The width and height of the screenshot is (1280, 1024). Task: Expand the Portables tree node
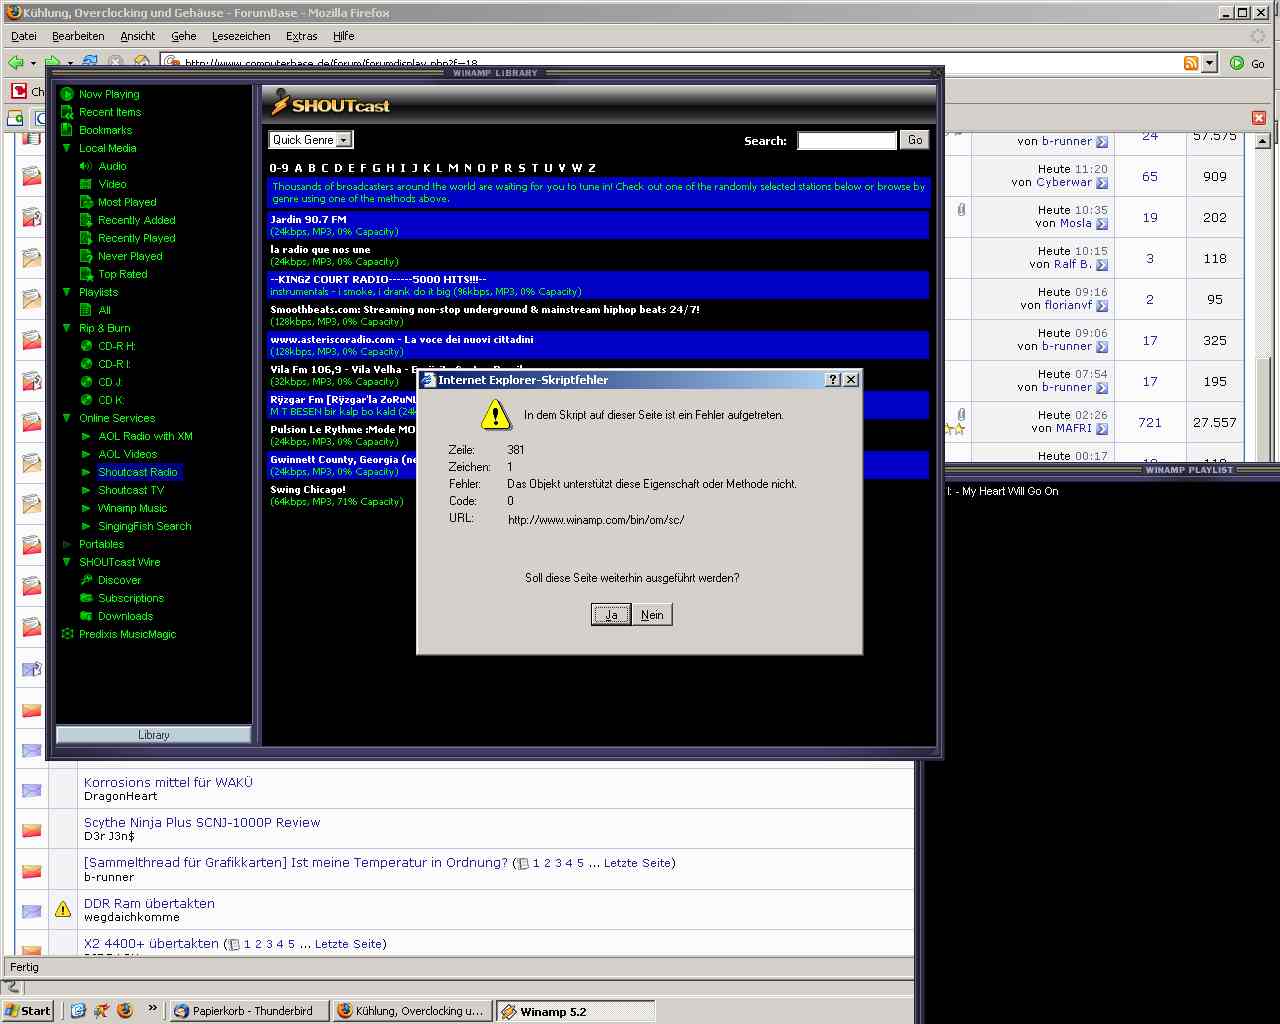[x=67, y=544]
